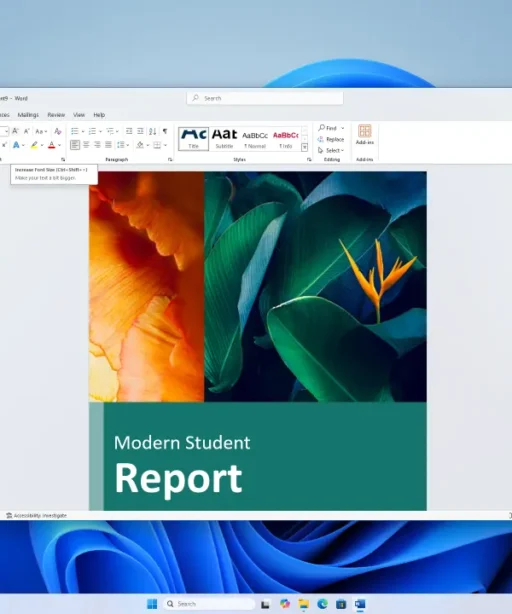Click the Word taskbar icon
The image size is (512, 614).
click(x=360, y=604)
